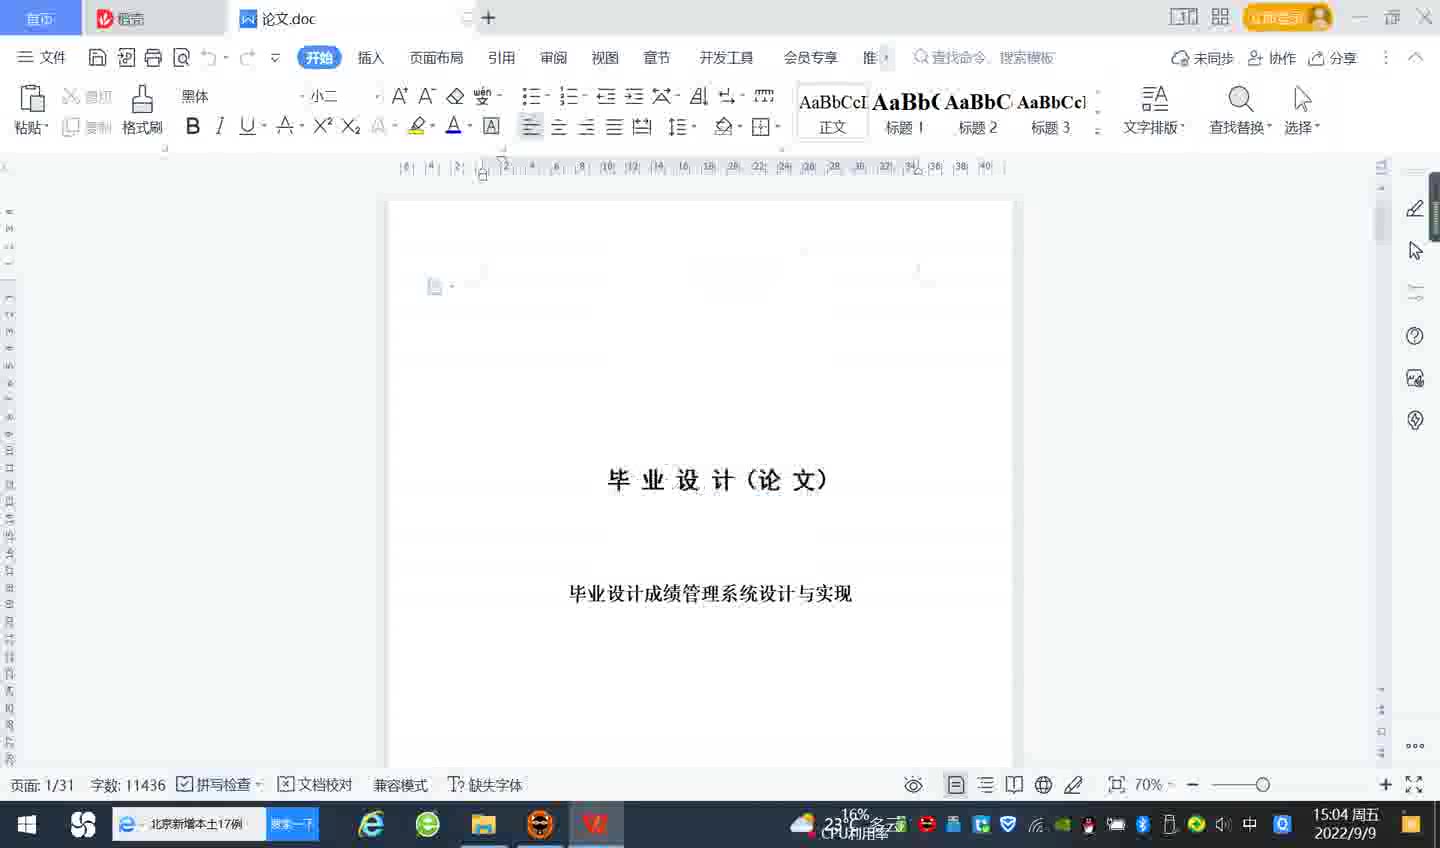The height and width of the screenshot is (848, 1440).
Task: Toggle center alignment
Action: coord(559,126)
